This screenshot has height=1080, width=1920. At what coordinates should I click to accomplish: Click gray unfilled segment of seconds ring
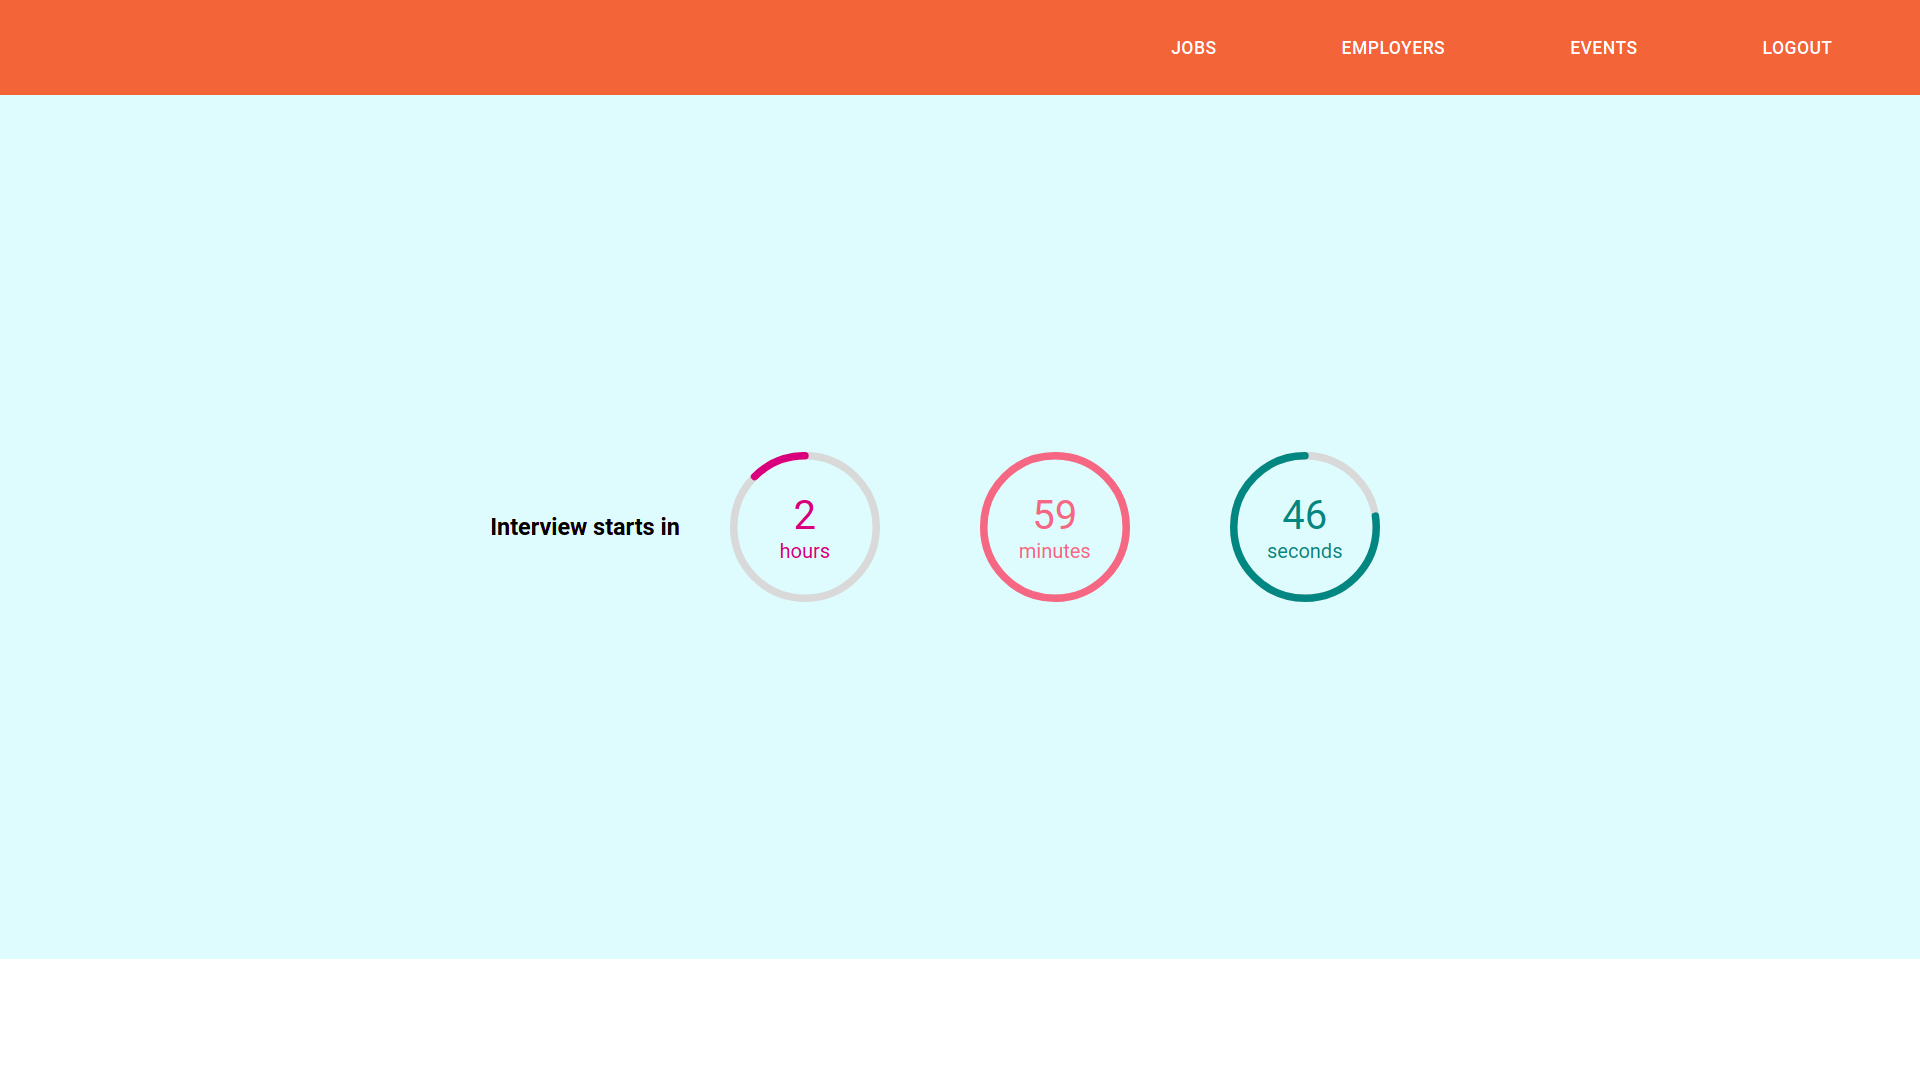point(1352,473)
